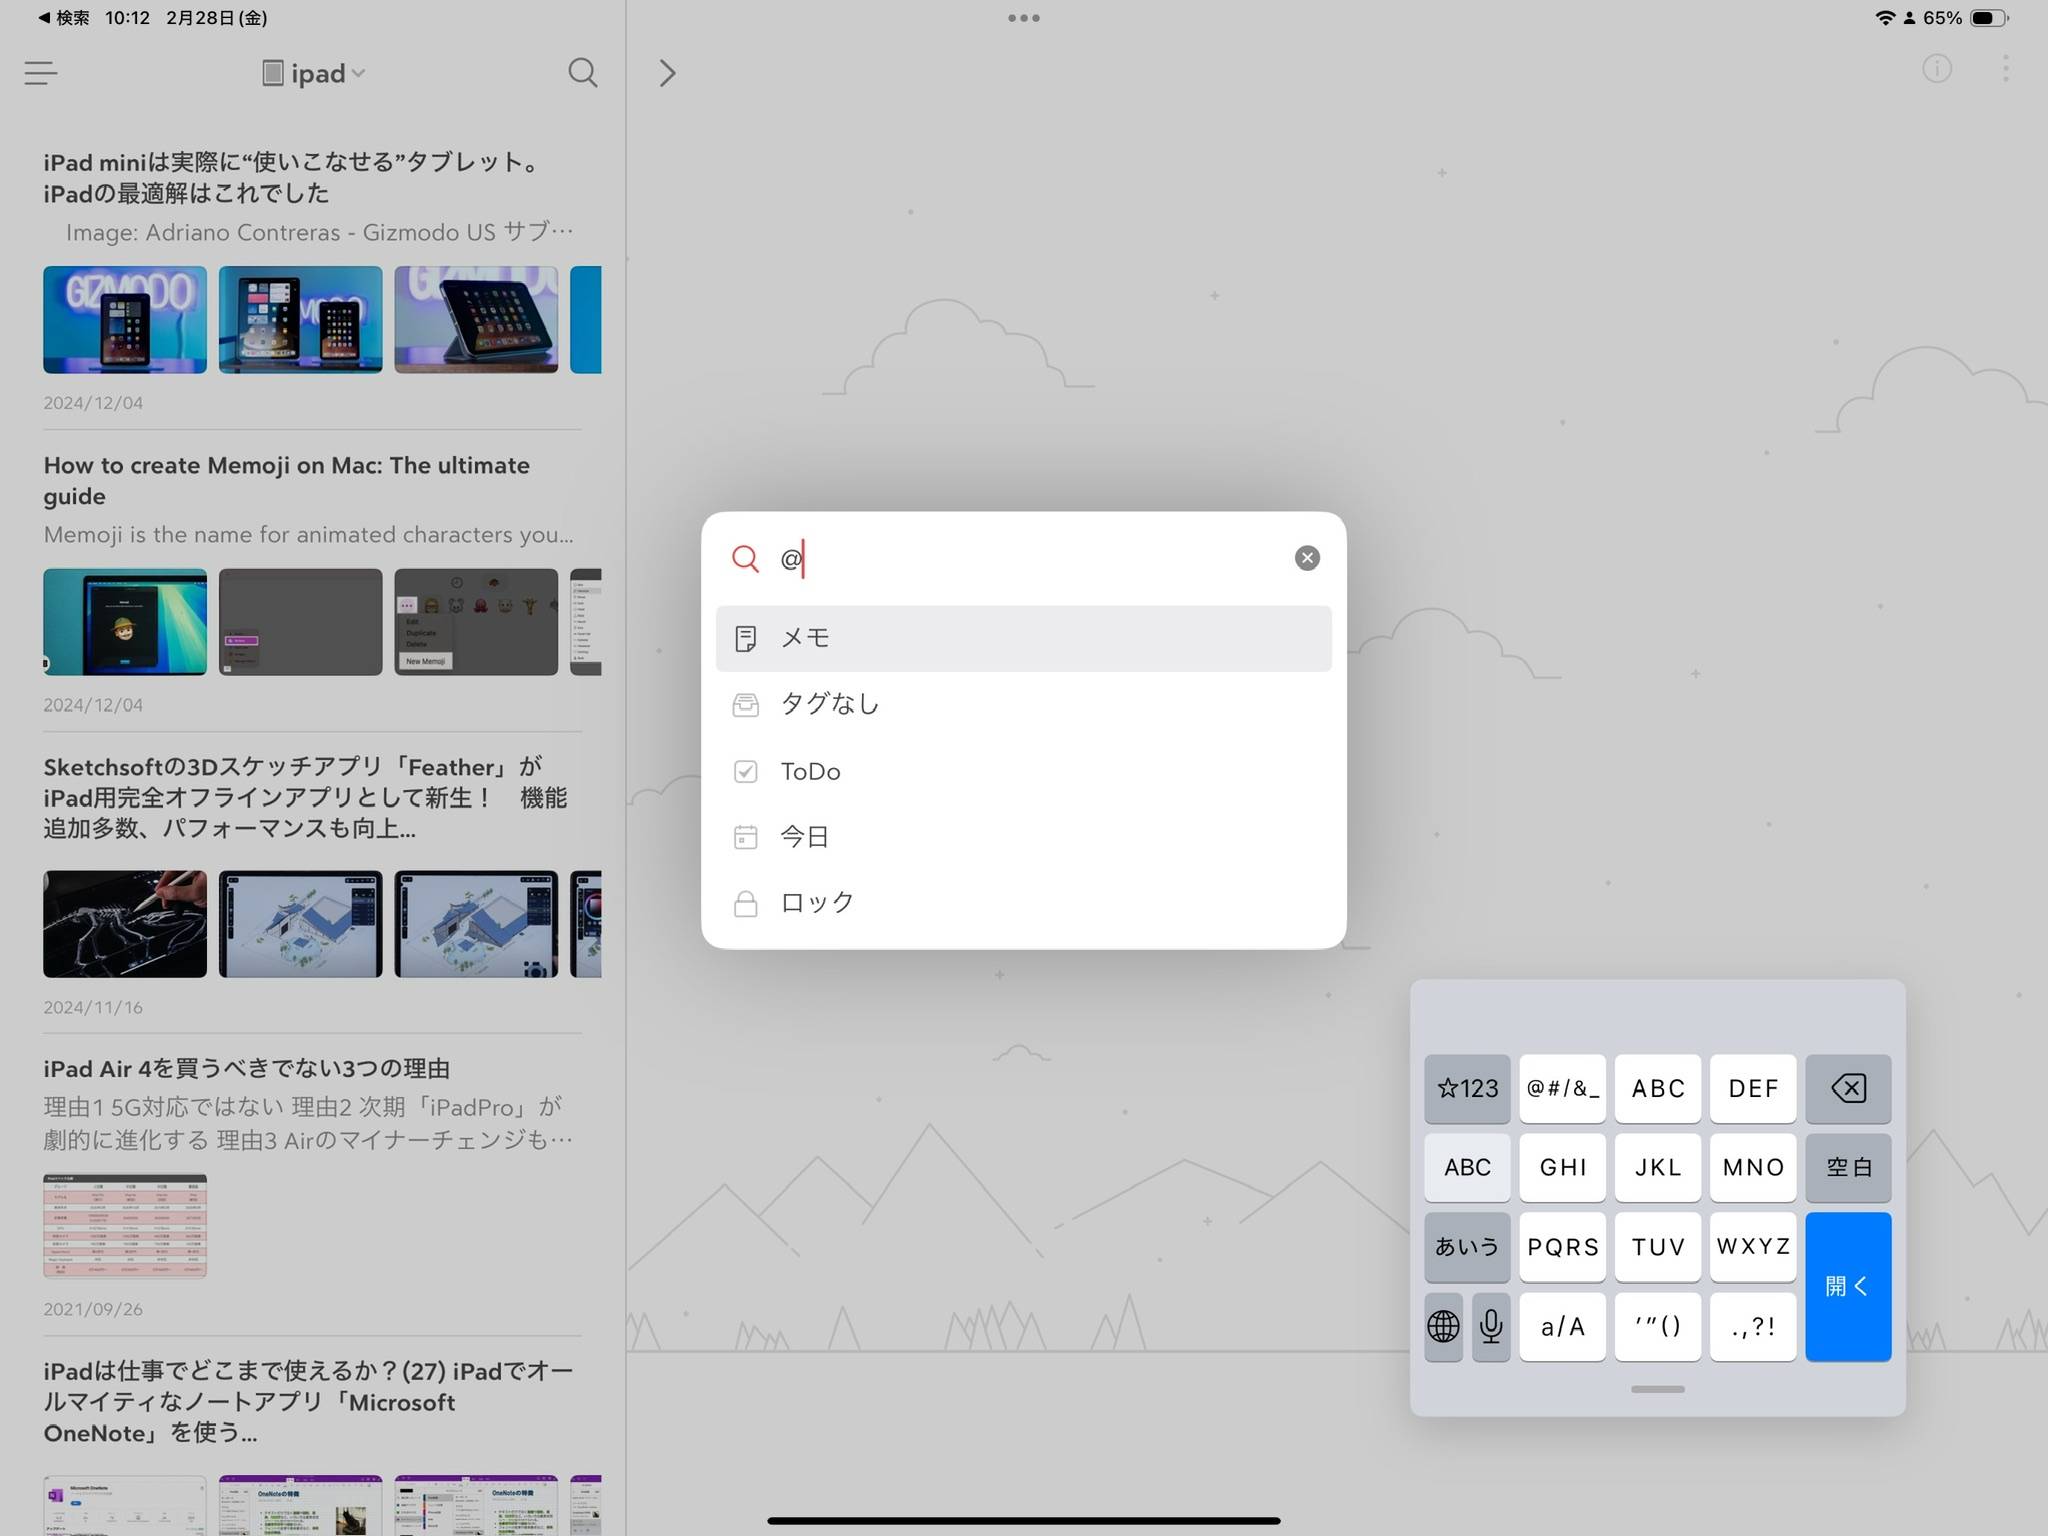
Task: Click the calendar icon beside 今日
Action: (745, 837)
